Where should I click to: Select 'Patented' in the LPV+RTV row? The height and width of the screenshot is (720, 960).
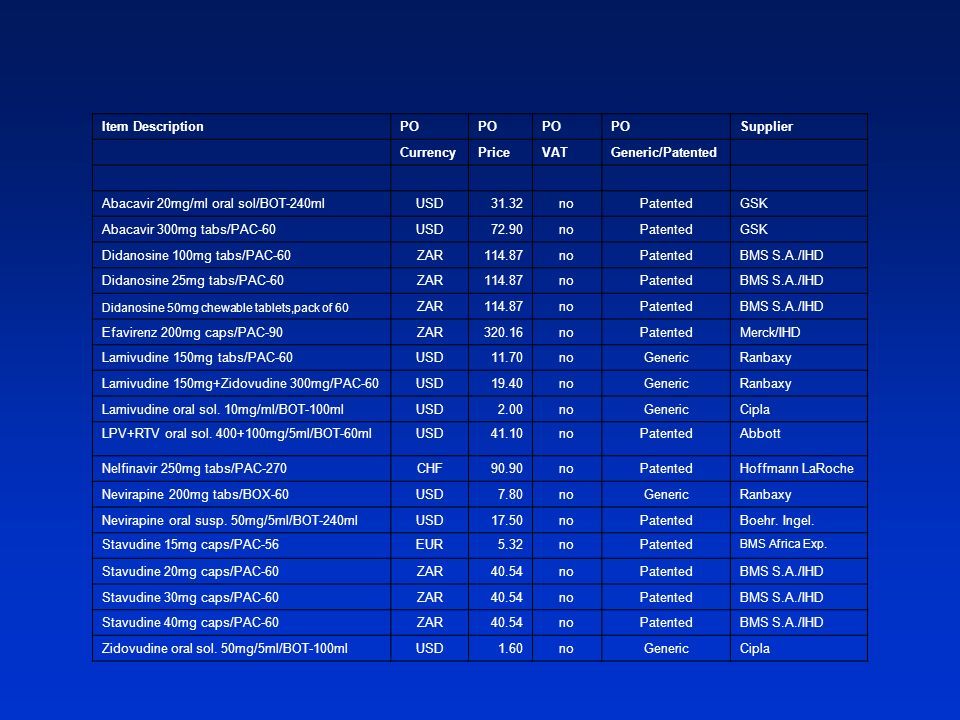(666, 433)
